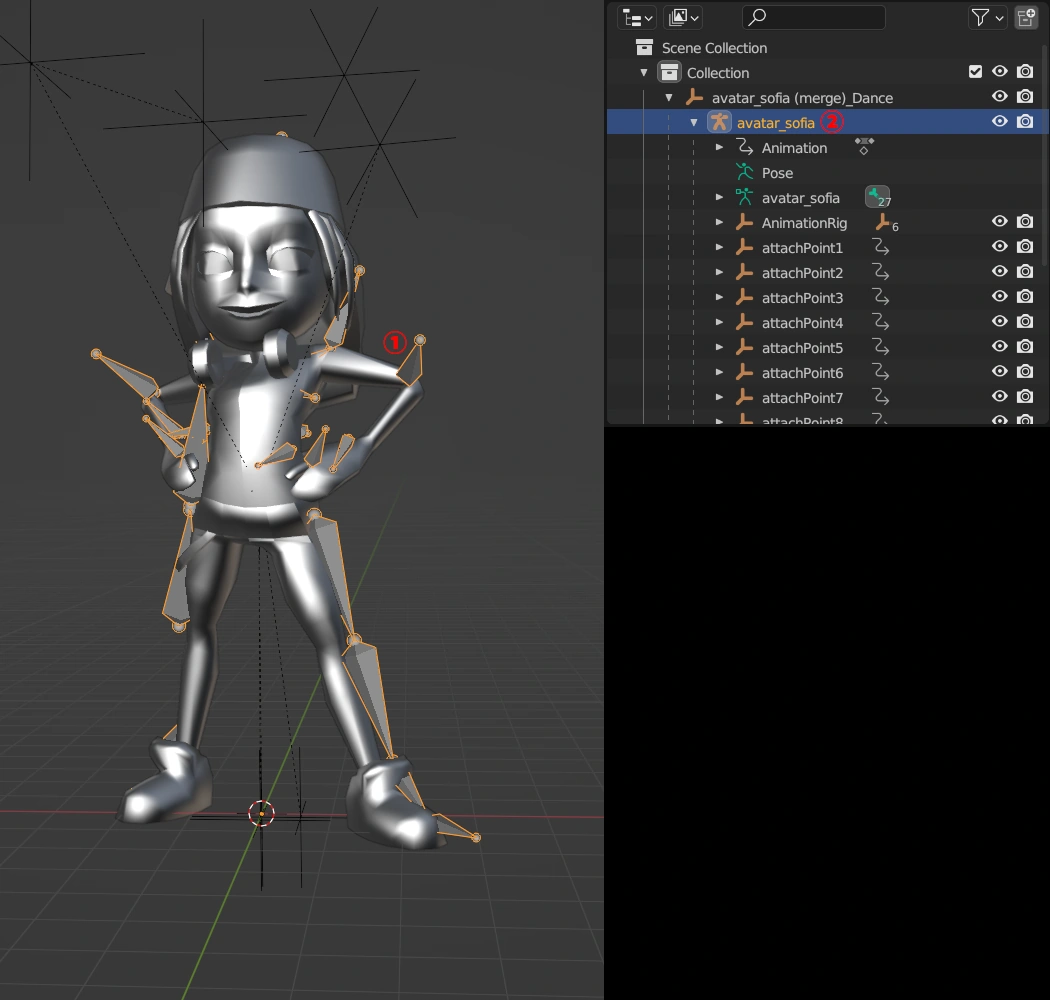Select attachPoint6 in the outliner
The height and width of the screenshot is (1000, 1050).
[x=802, y=373]
